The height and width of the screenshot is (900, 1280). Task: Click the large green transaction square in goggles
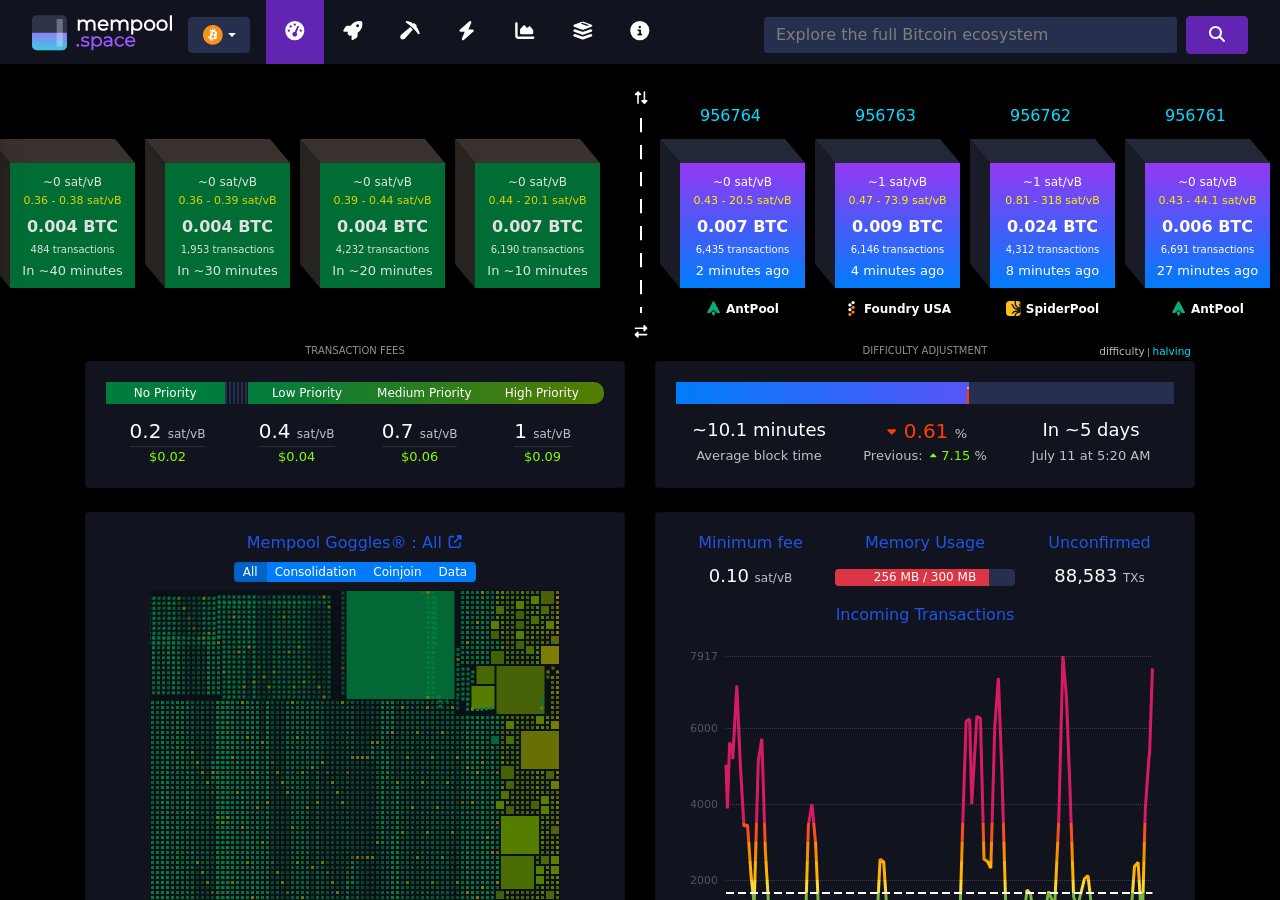(x=400, y=644)
